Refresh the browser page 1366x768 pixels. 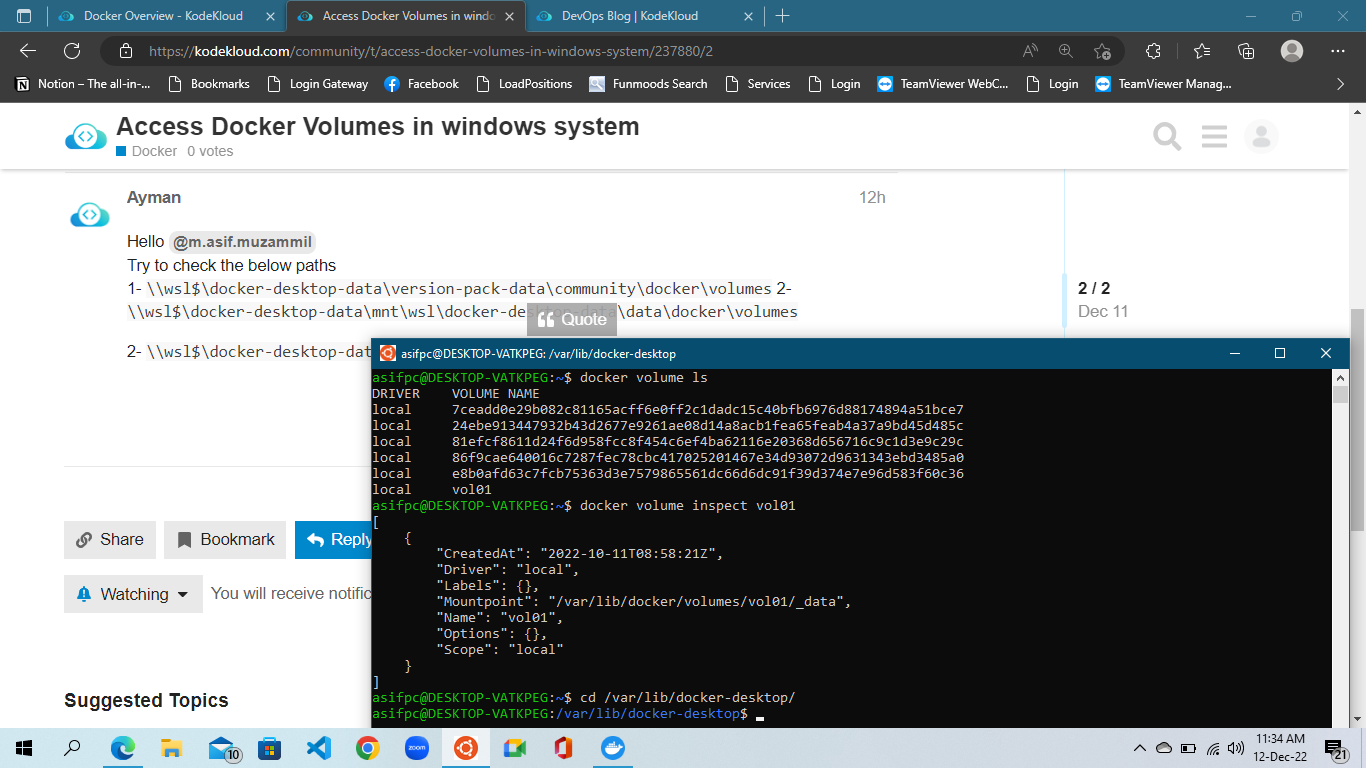pyautogui.click(x=72, y=51)
